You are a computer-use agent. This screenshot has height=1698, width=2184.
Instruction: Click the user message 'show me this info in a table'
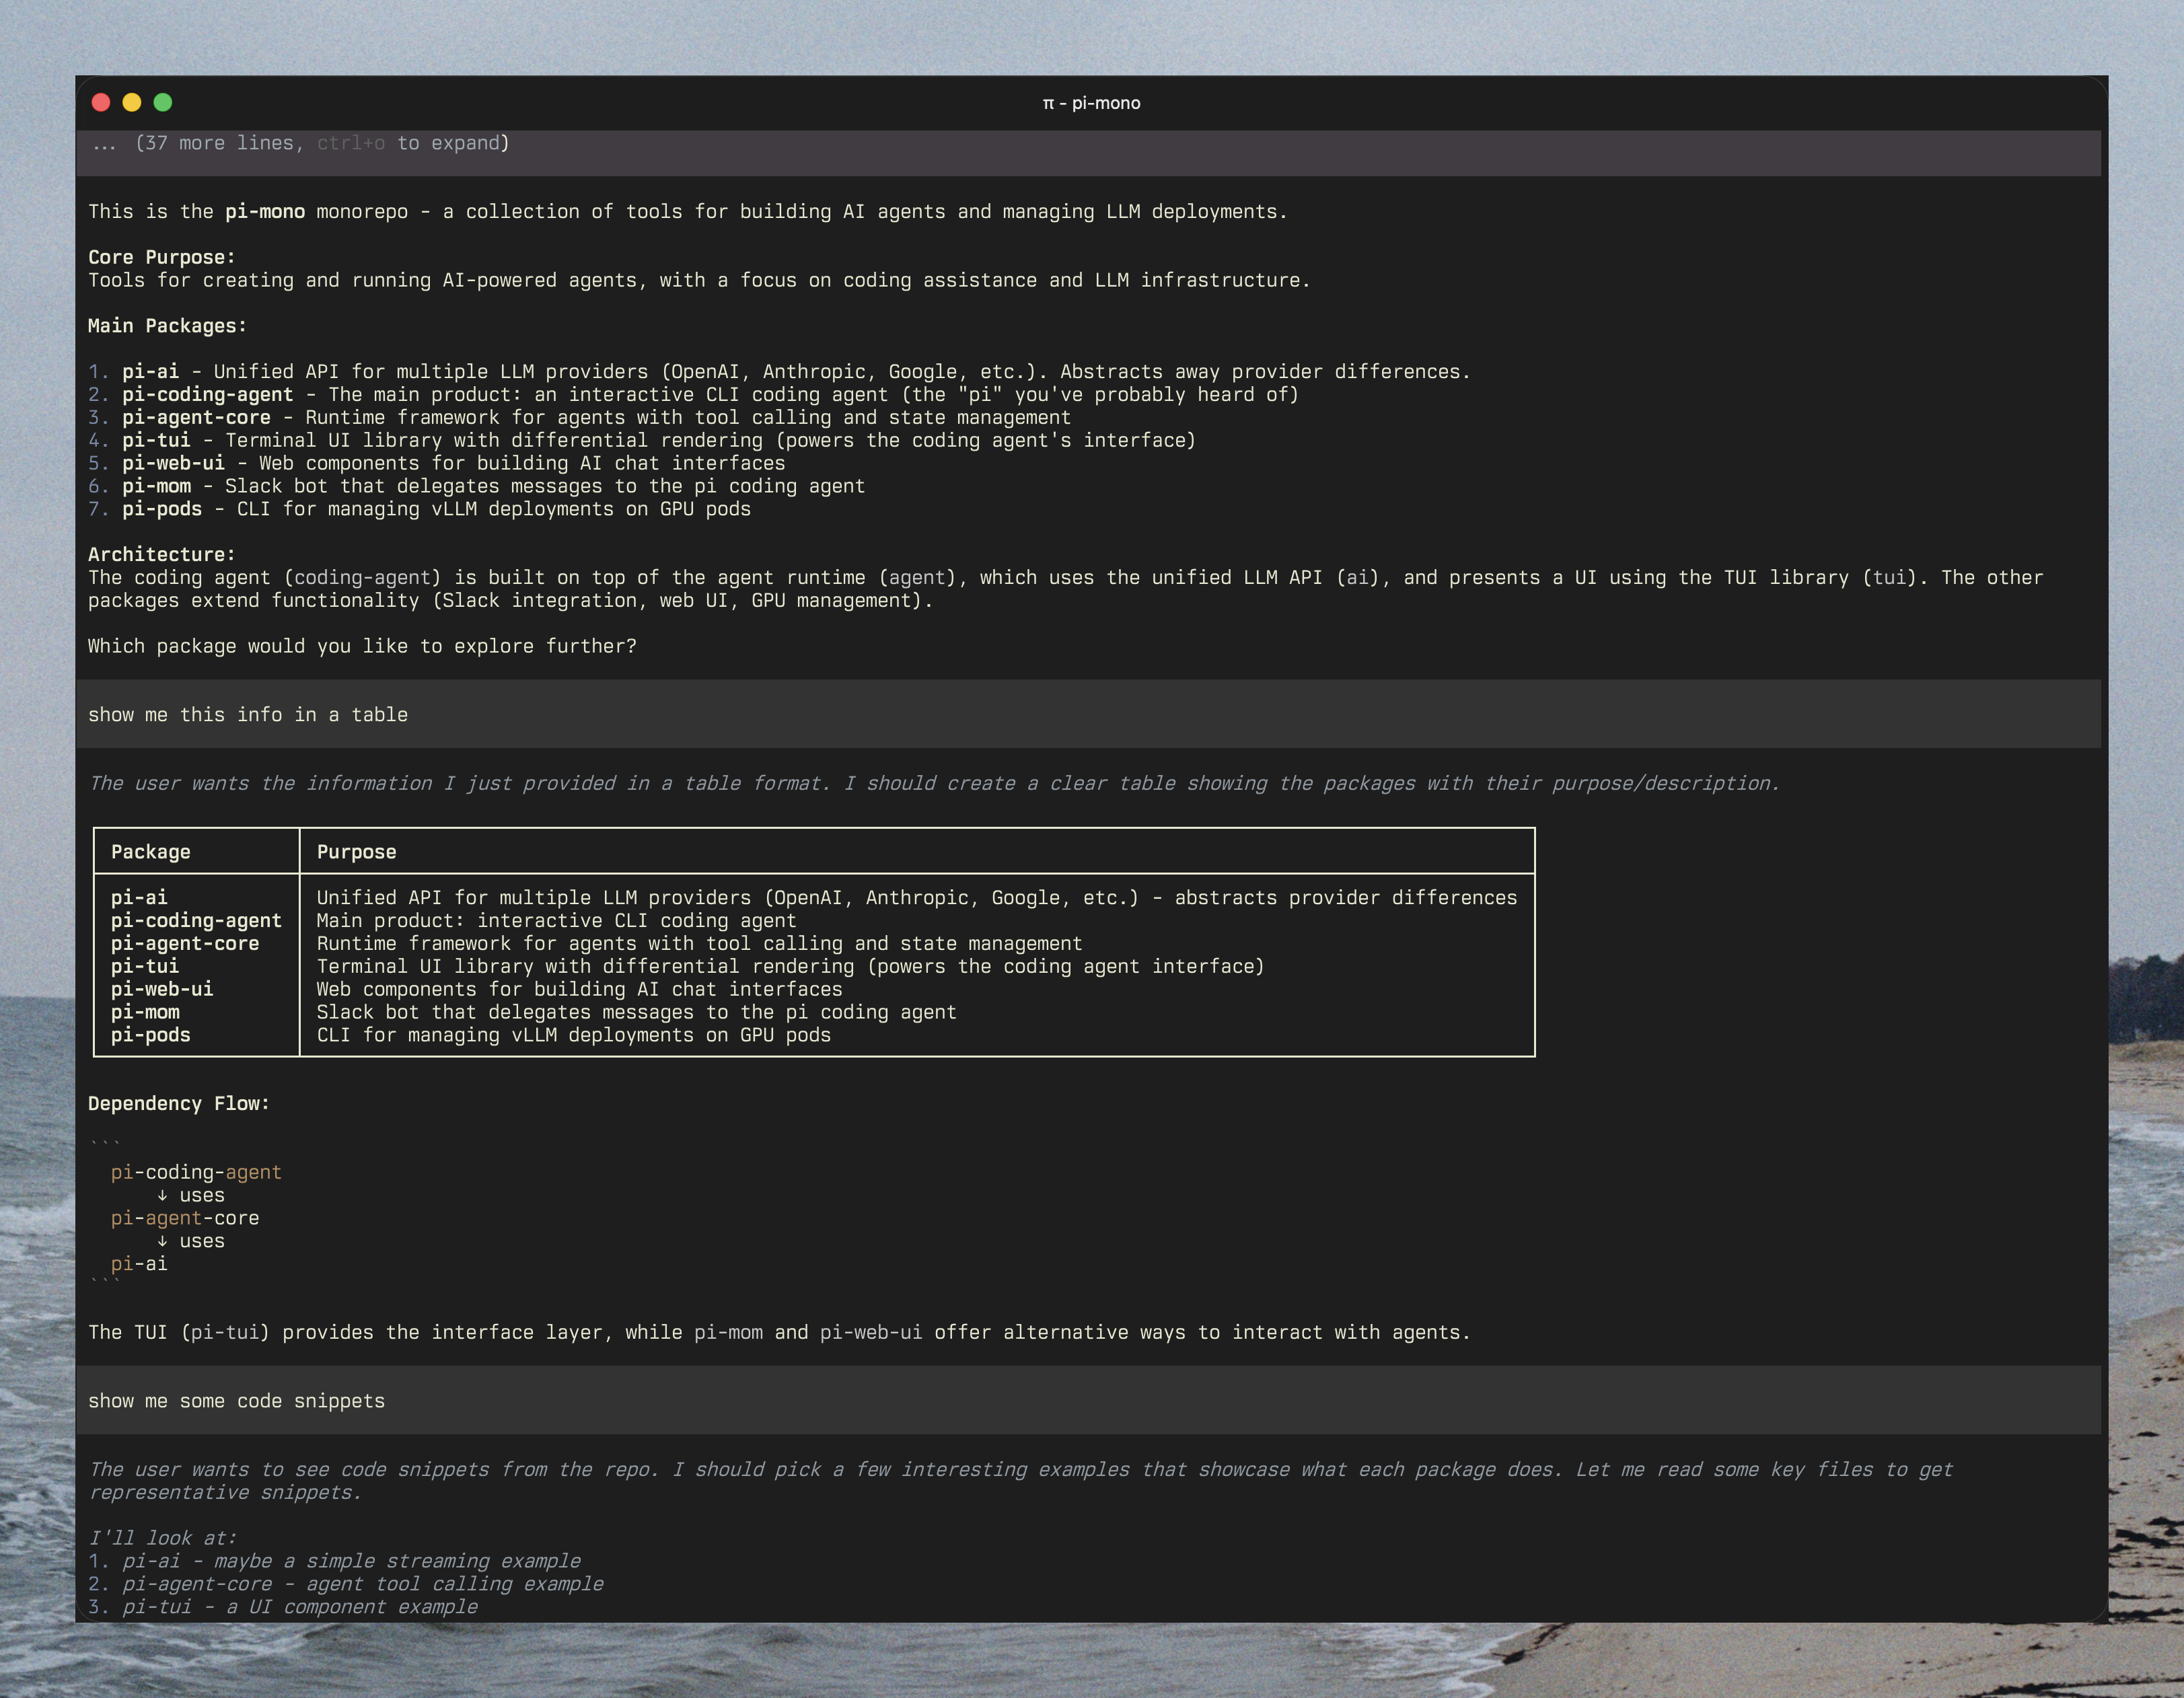tap(1088, 714)
